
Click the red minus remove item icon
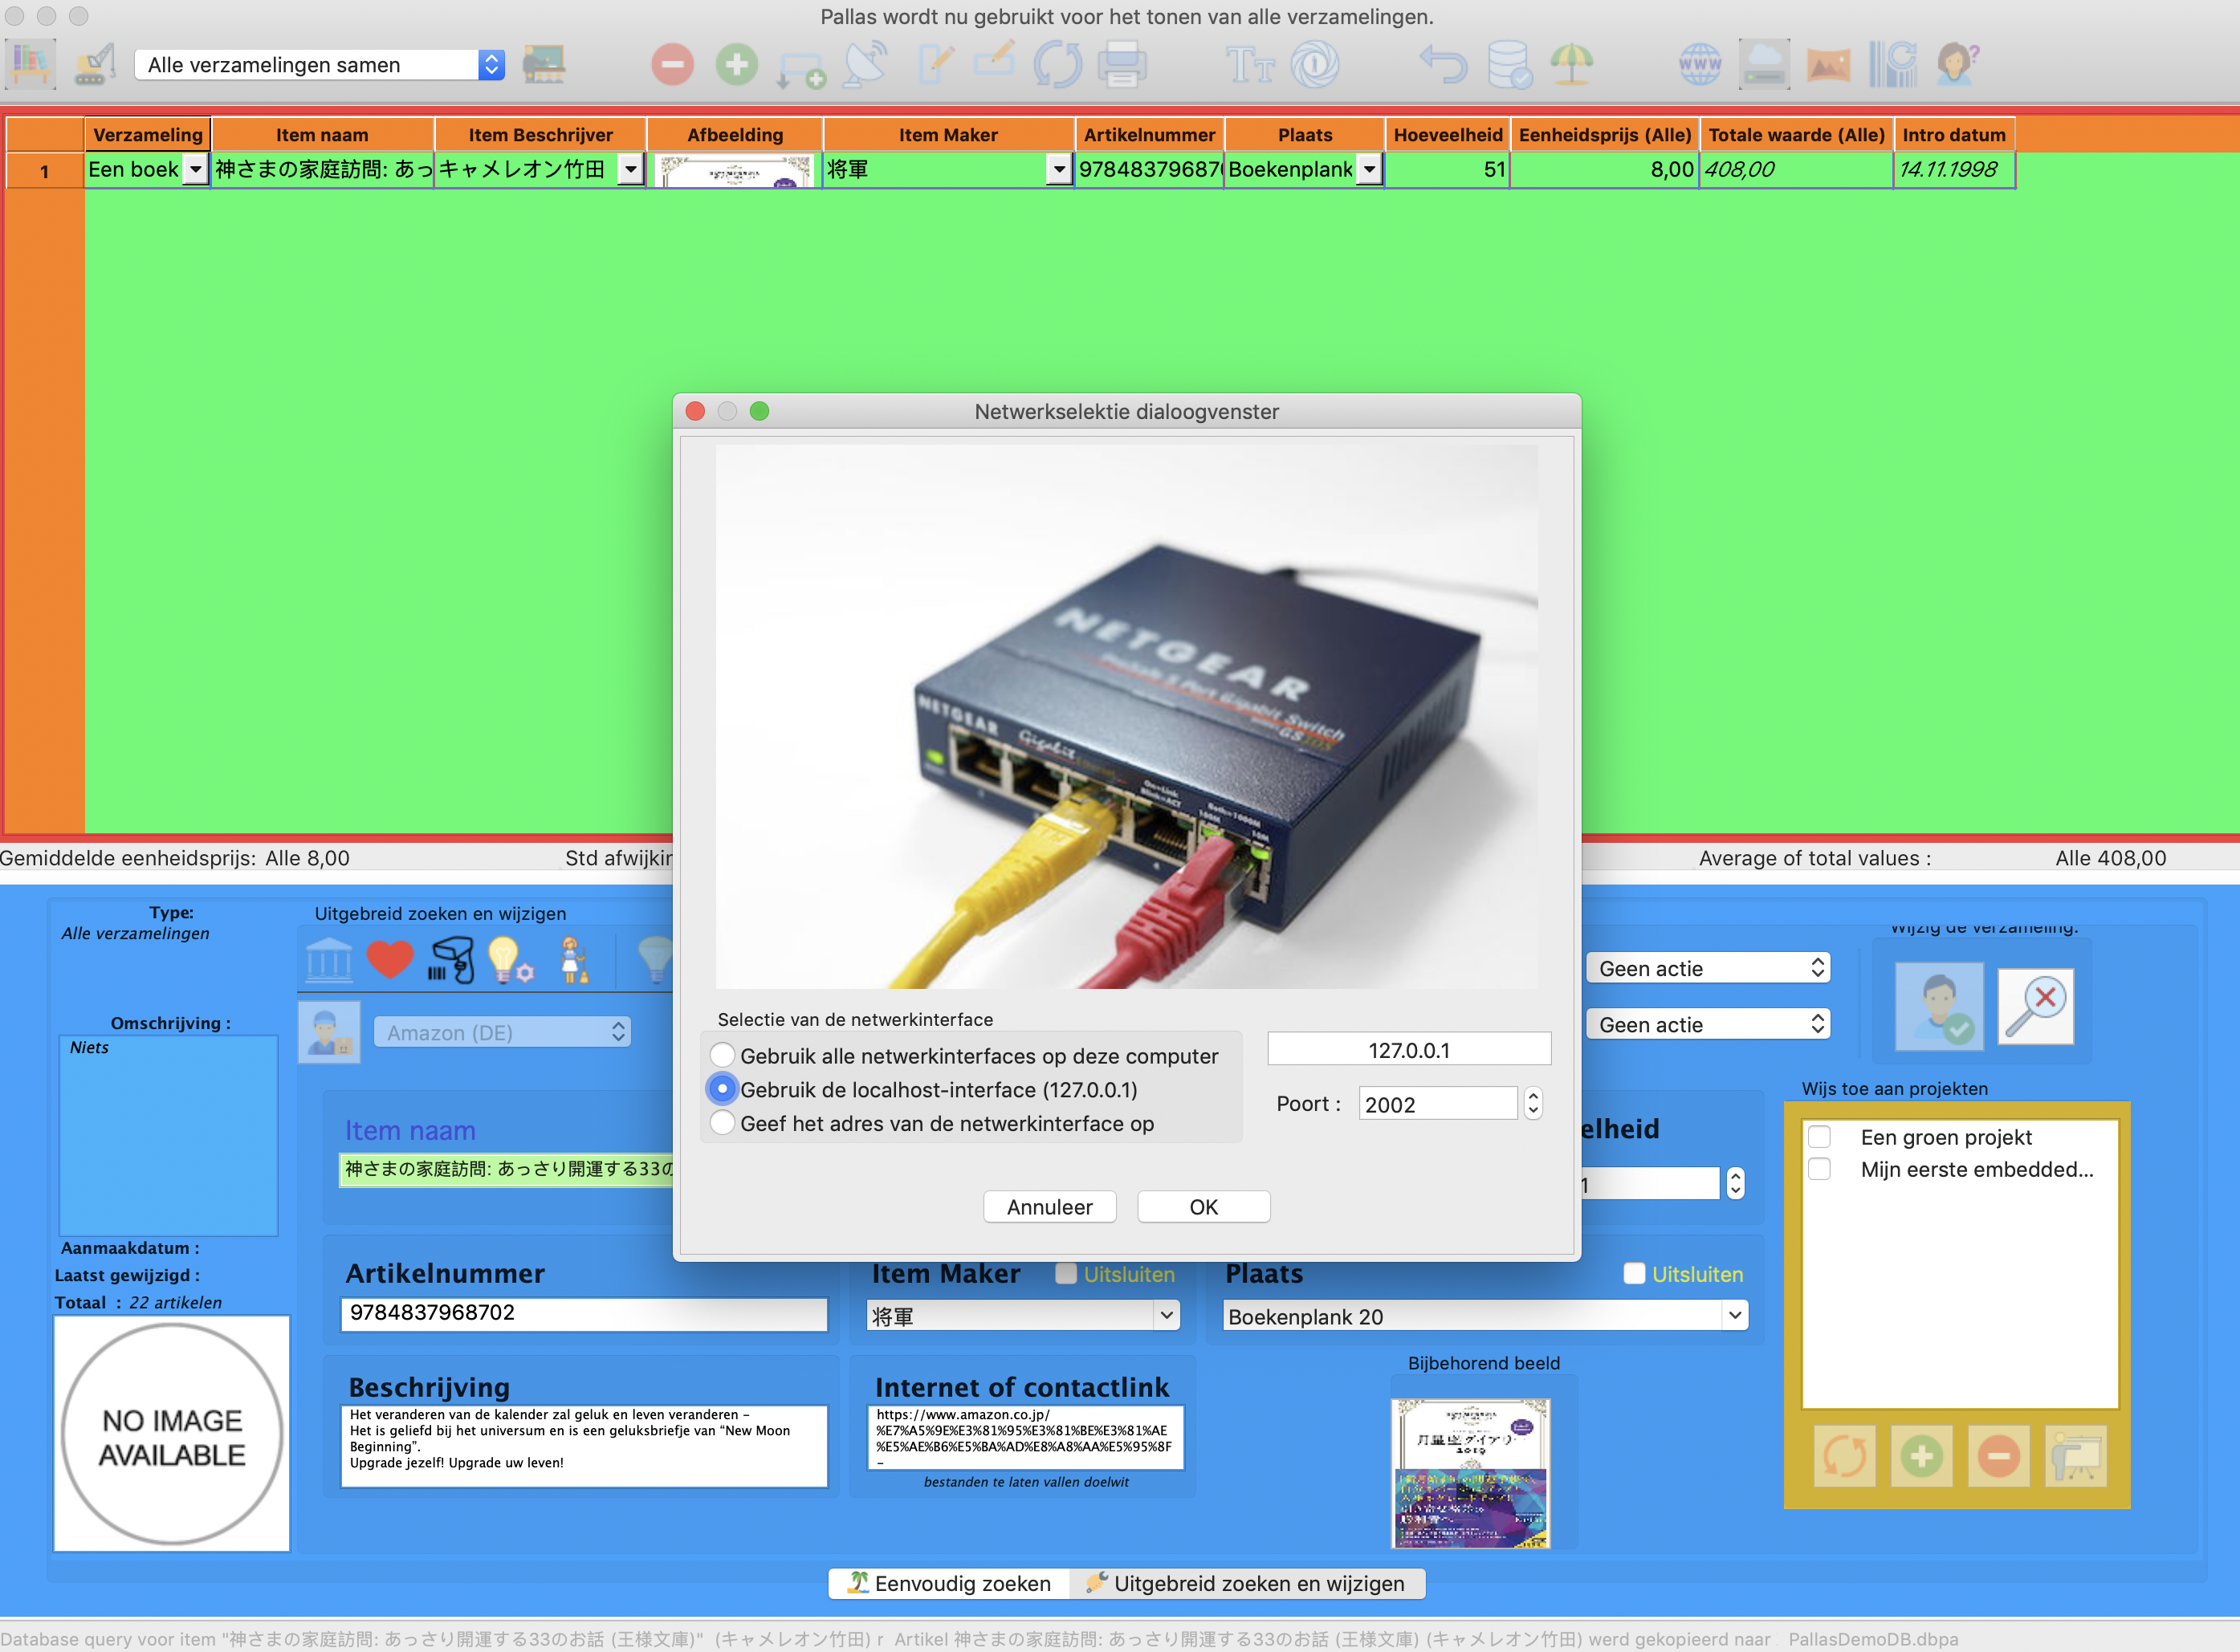coord(672,65)
